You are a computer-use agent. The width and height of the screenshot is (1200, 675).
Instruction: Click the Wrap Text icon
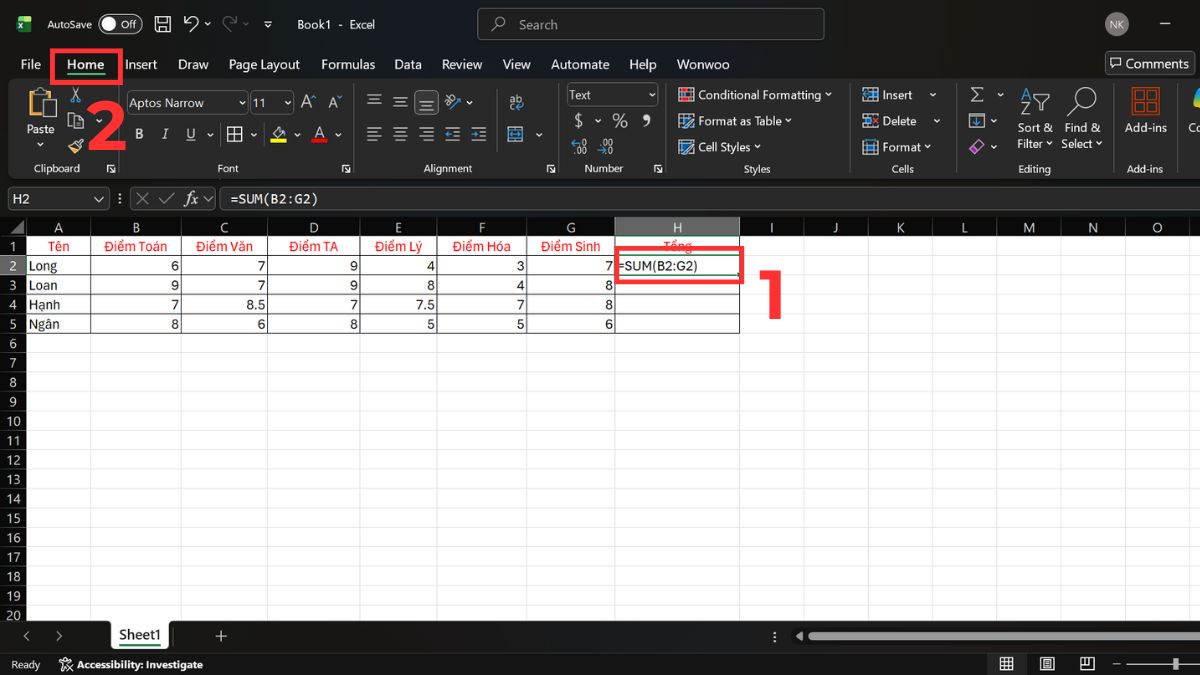(x=517, y=101)
